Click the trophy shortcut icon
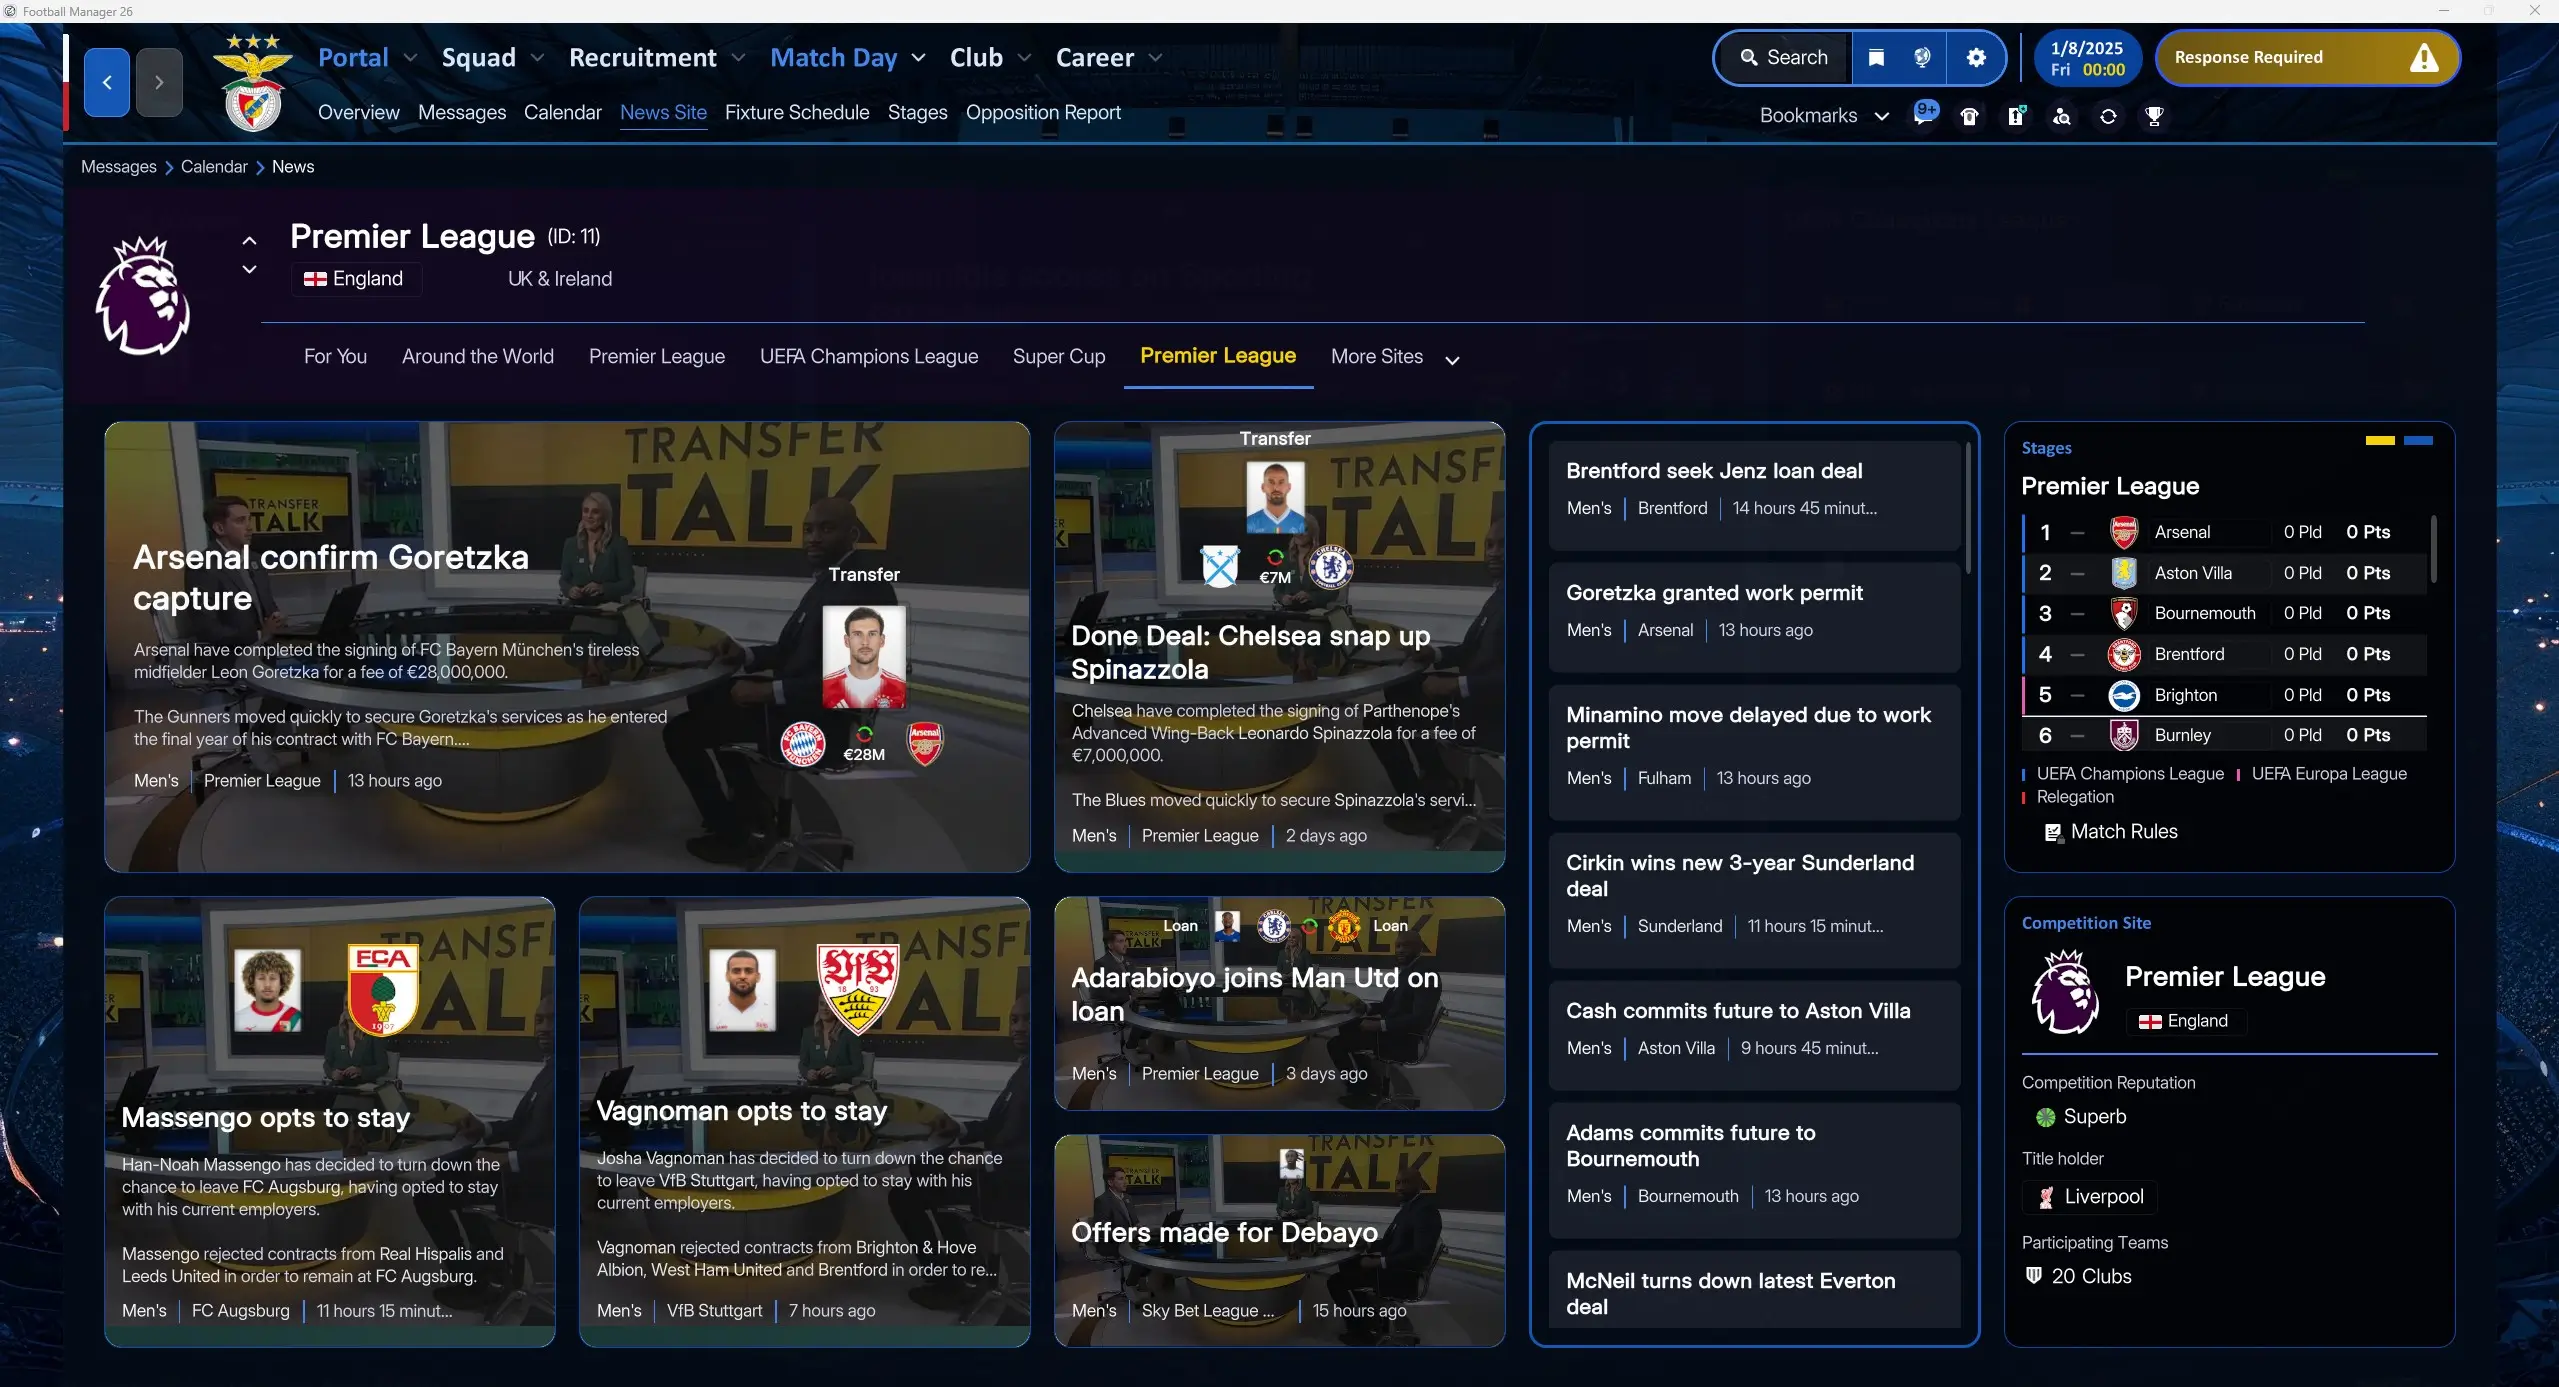Image resolution: width=2559 pixels, height=1387 pixels. pos(2154,117)
